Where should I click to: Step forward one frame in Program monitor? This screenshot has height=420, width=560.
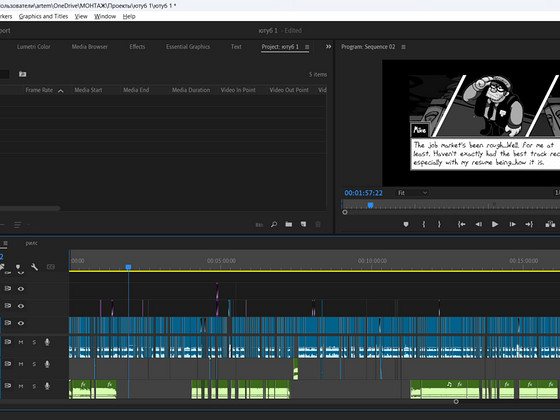click(x=512, y=224)
